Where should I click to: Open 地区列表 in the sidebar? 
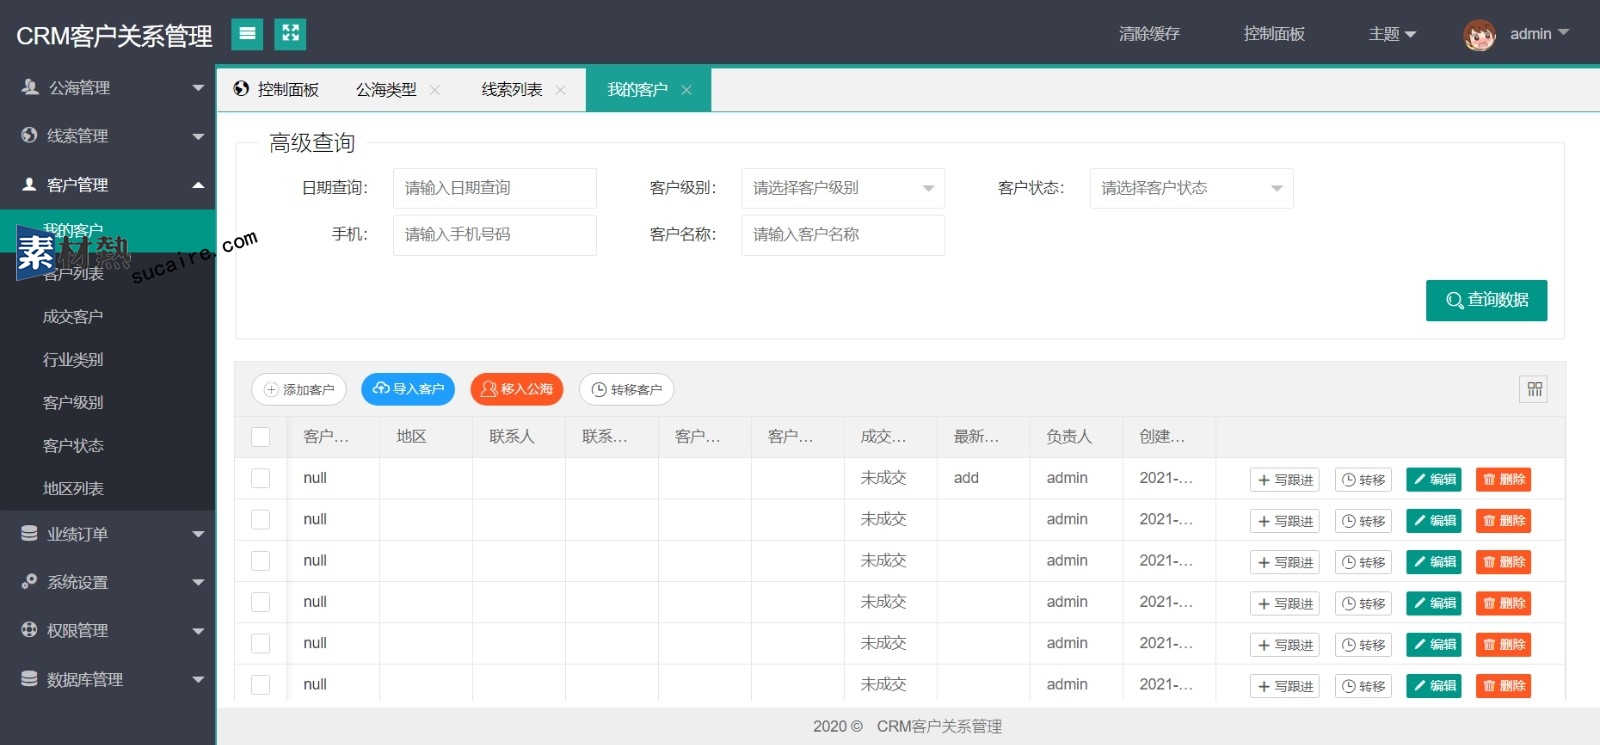tap(73, 488)
